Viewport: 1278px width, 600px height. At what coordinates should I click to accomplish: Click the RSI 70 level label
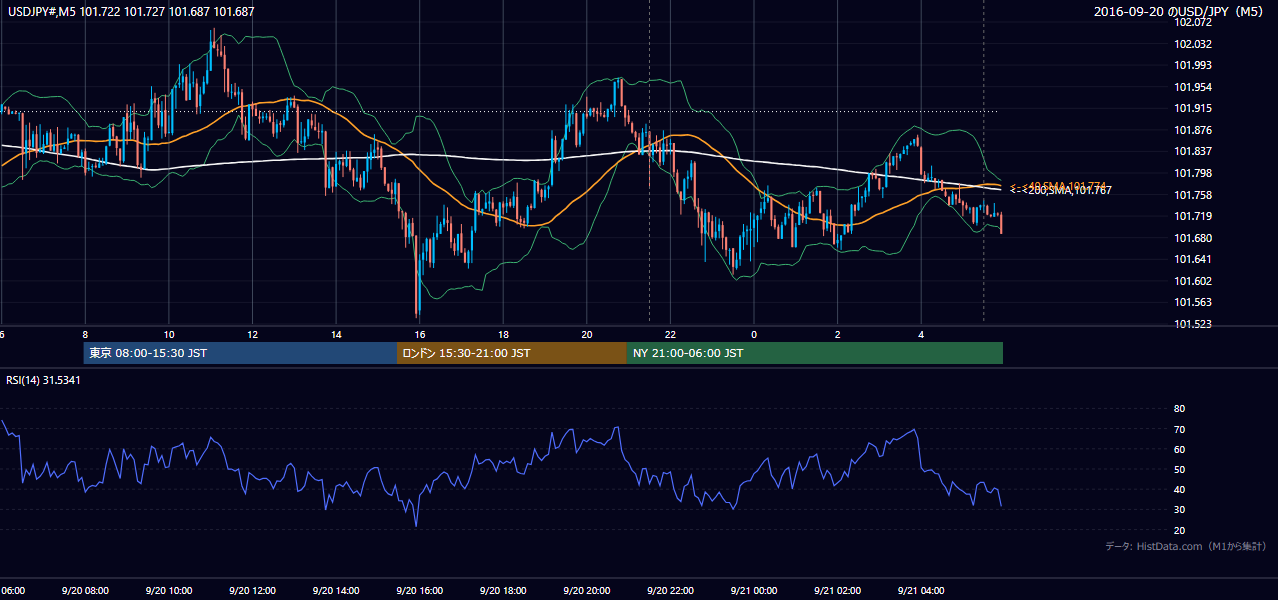click(x=1179, y=429)
